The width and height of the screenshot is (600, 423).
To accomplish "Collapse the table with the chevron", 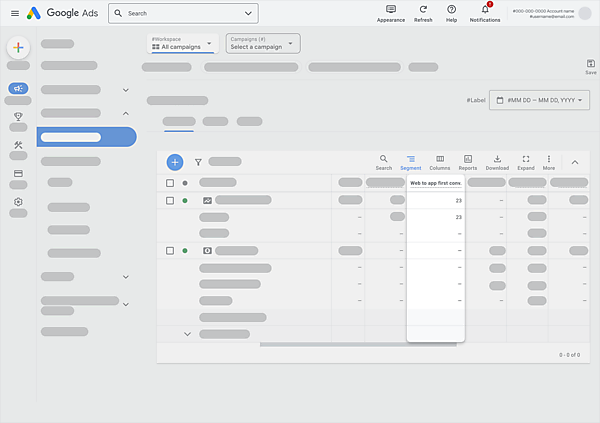I will (574, 162).
